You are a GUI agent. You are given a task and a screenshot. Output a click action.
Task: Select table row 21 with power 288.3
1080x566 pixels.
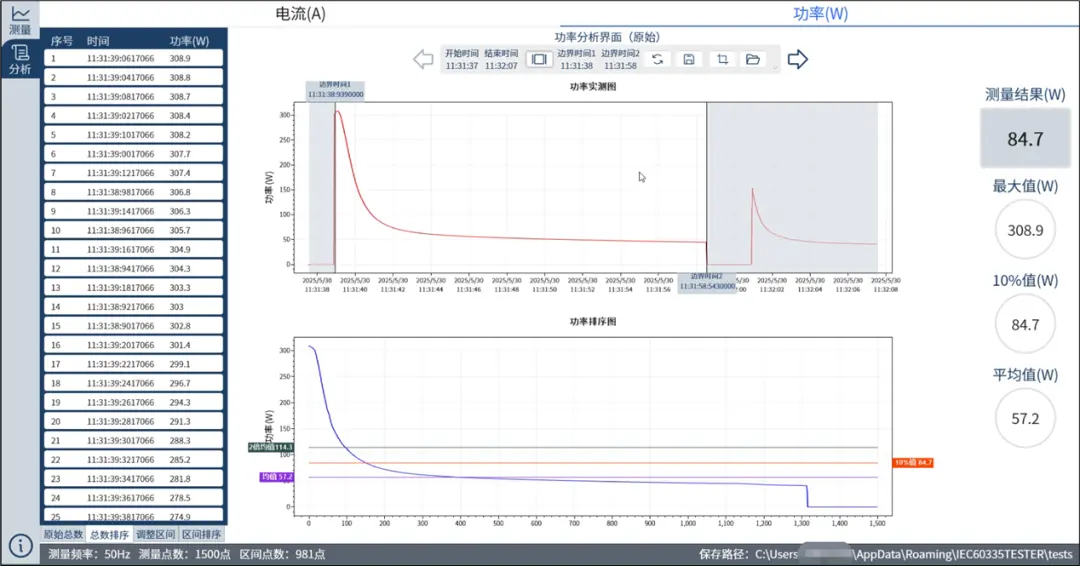click(x=134, y=441)
